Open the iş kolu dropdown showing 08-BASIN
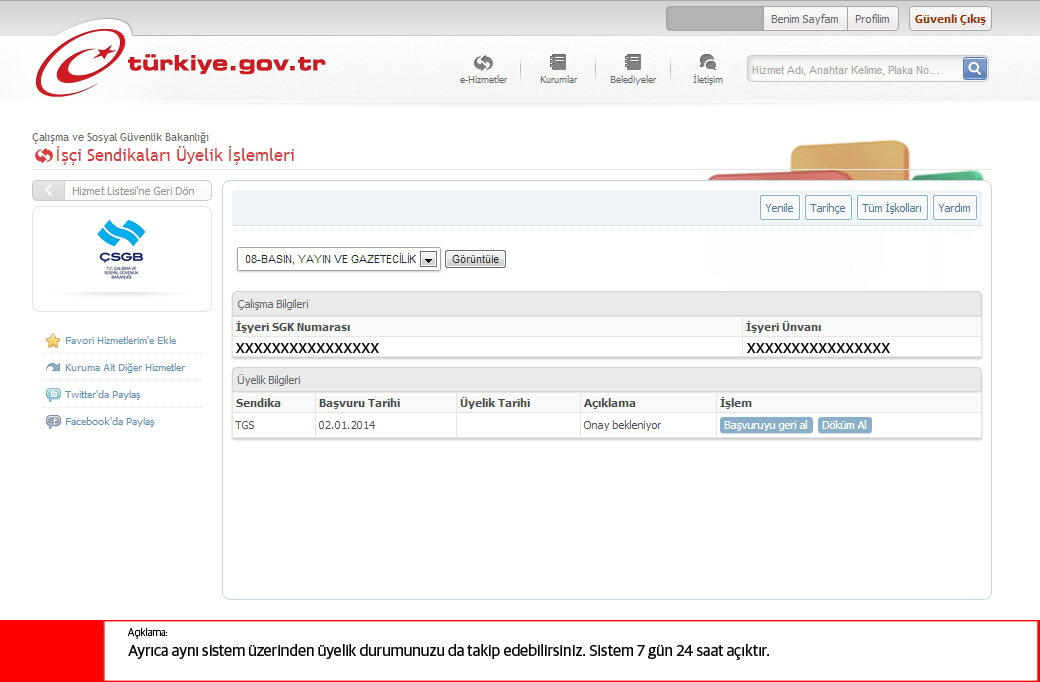Viewport: 1040px width, 682px height. click(x=330, y=258)
